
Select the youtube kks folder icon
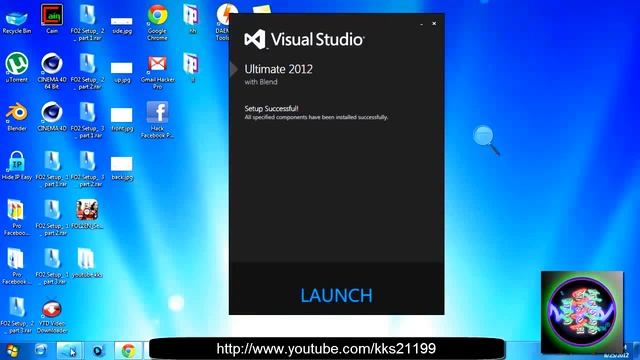point(87,263)
